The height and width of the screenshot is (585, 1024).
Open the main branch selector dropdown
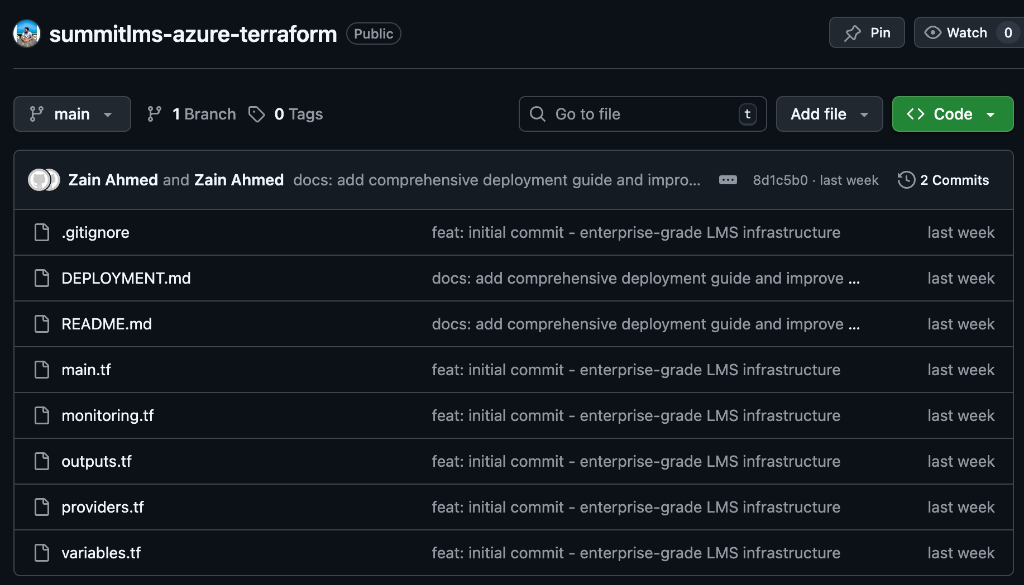tap(71, 114)
